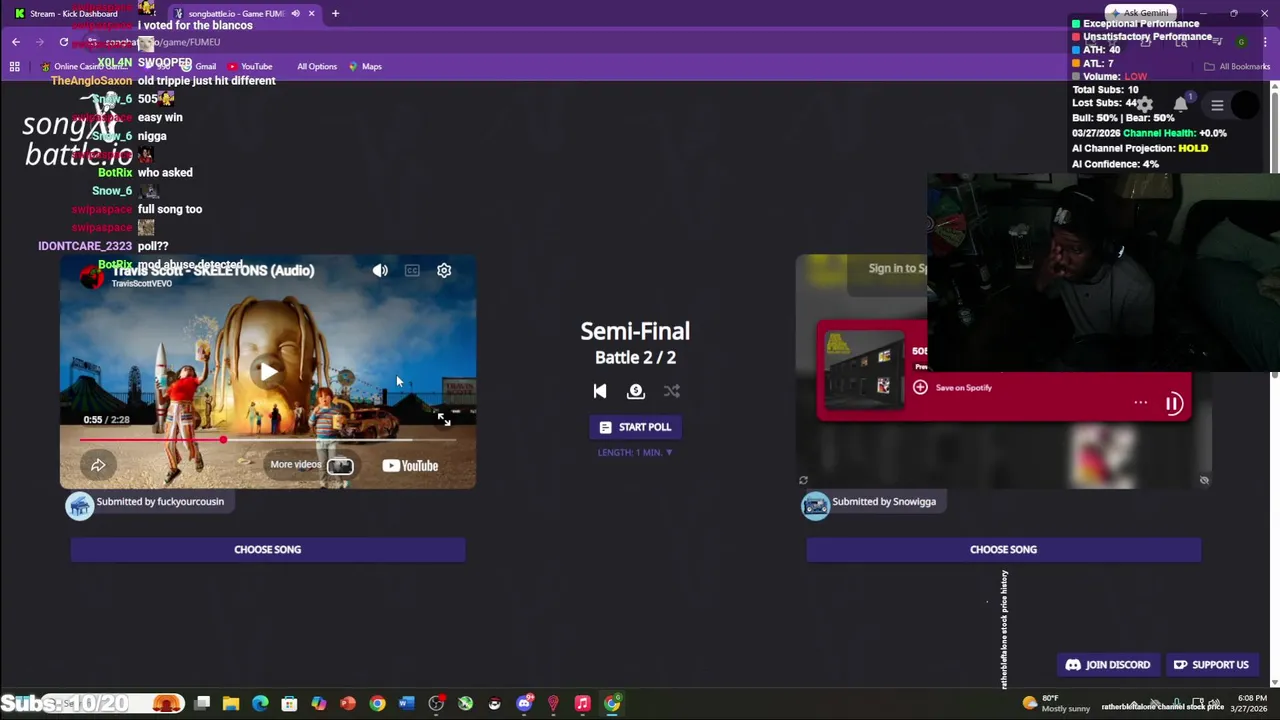Reload the current page
The image size is (1280, 720).
[x=64, y=42]
